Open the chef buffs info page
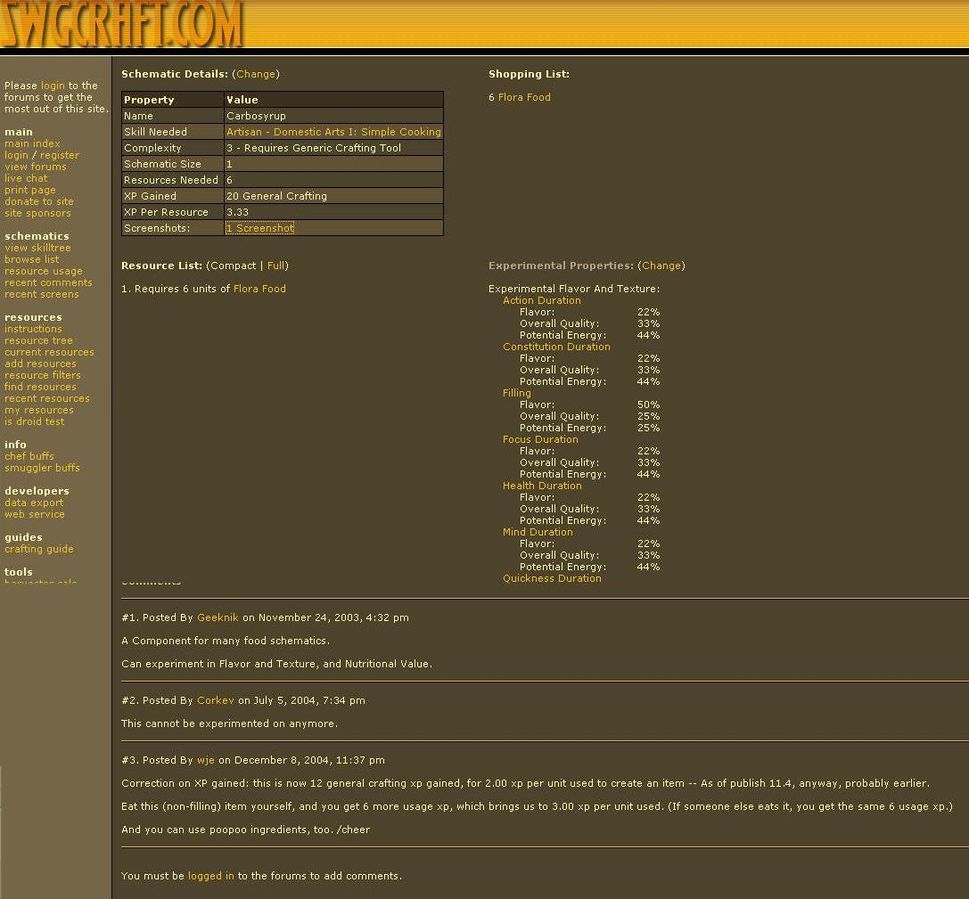This screenshot has height=899, width=969. (x=29, y=456)
